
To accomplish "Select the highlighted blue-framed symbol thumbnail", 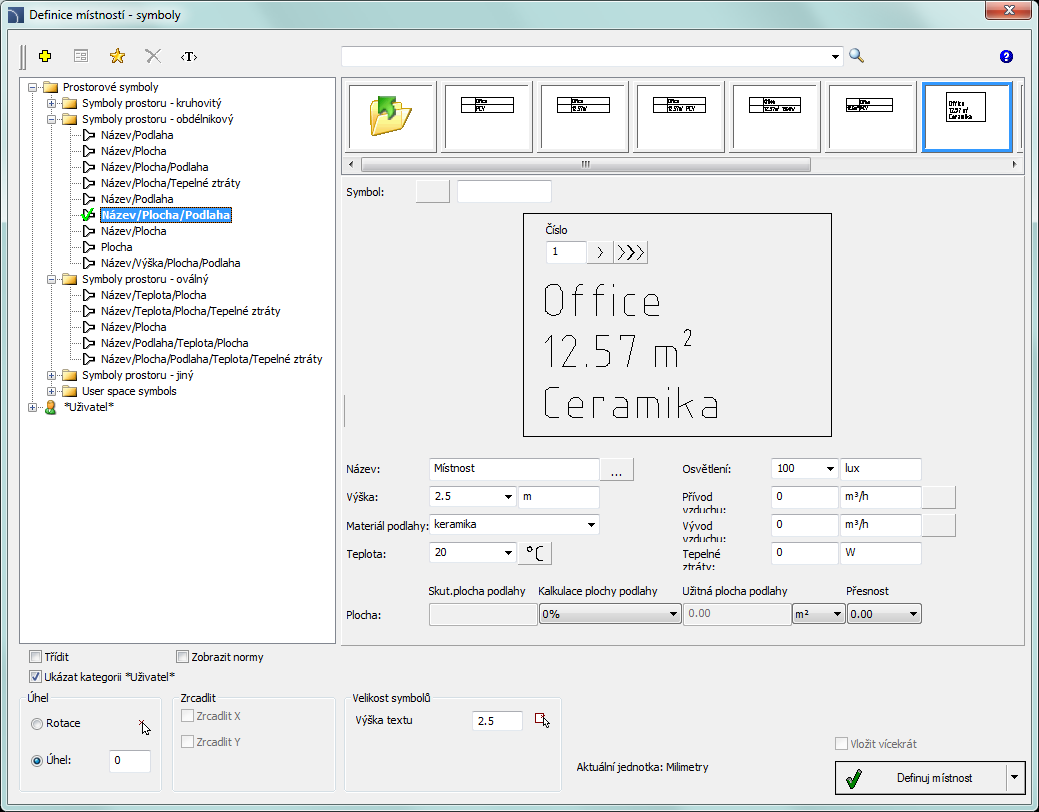I will click(x=967, y=117).
